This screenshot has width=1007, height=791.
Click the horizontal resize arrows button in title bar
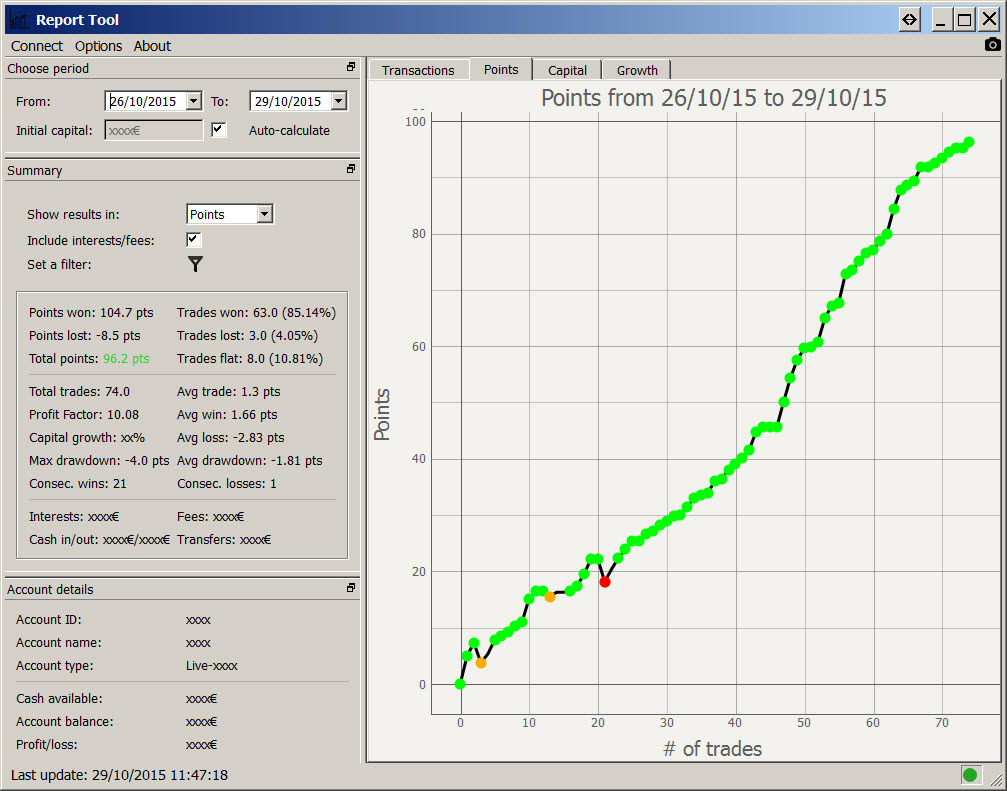click(x=909, y=19)
